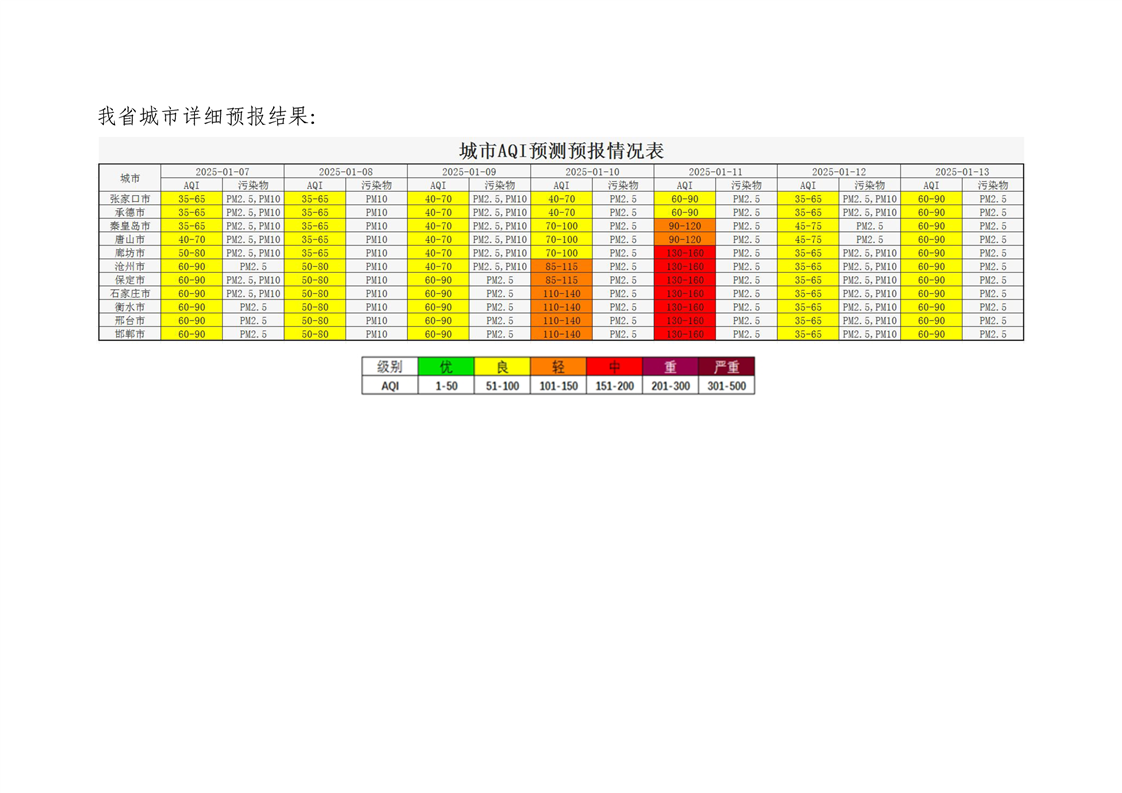Image resolution: width=1122 pixels, height=793 pixels.
Task: Click the dark maroon 严重 legend swatch
Action: point(726,367)
